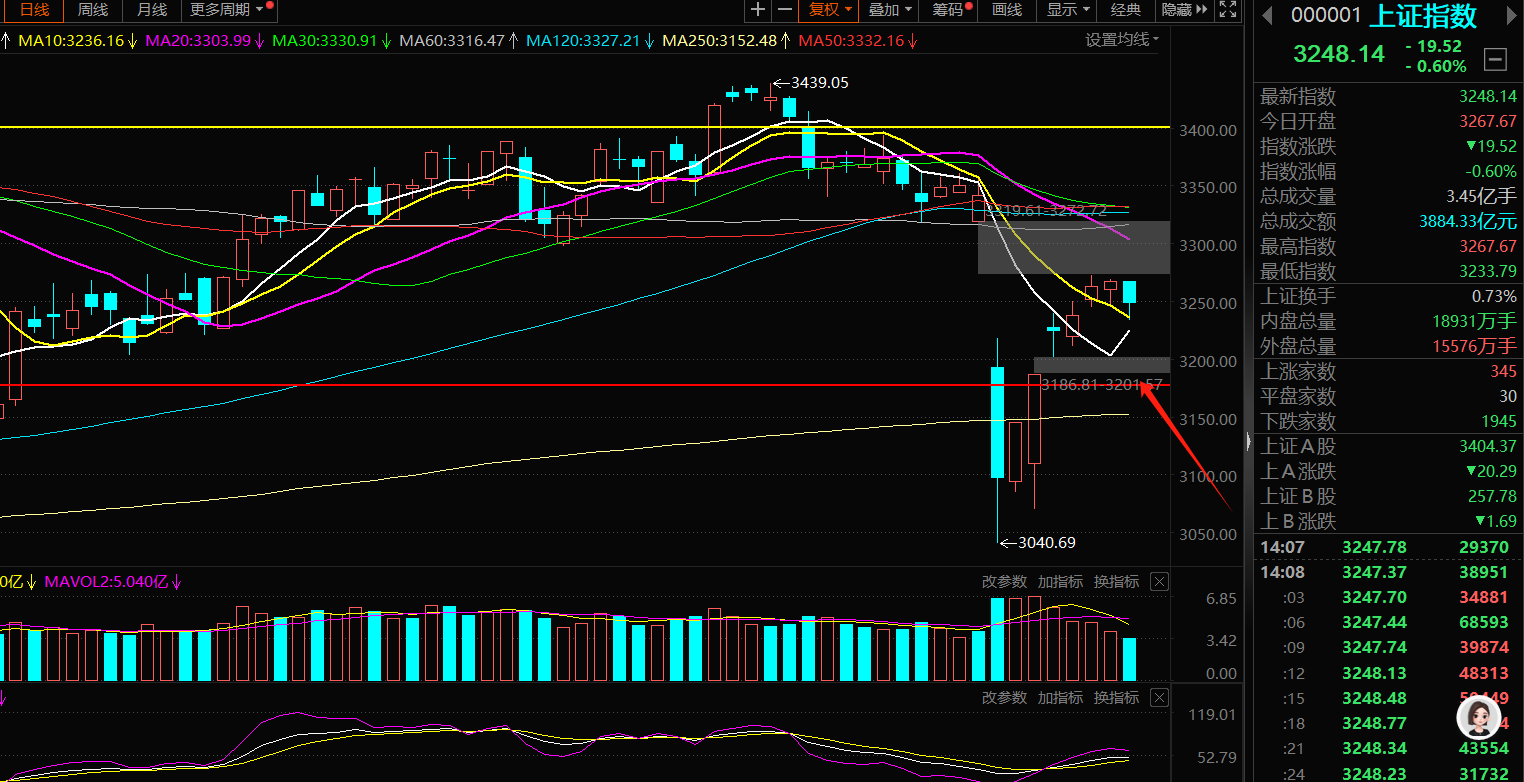Click 上涨家数 value 345
Image resolution: width=1524 pixels, height=782 pixels.
click(x=1503, y=372)
